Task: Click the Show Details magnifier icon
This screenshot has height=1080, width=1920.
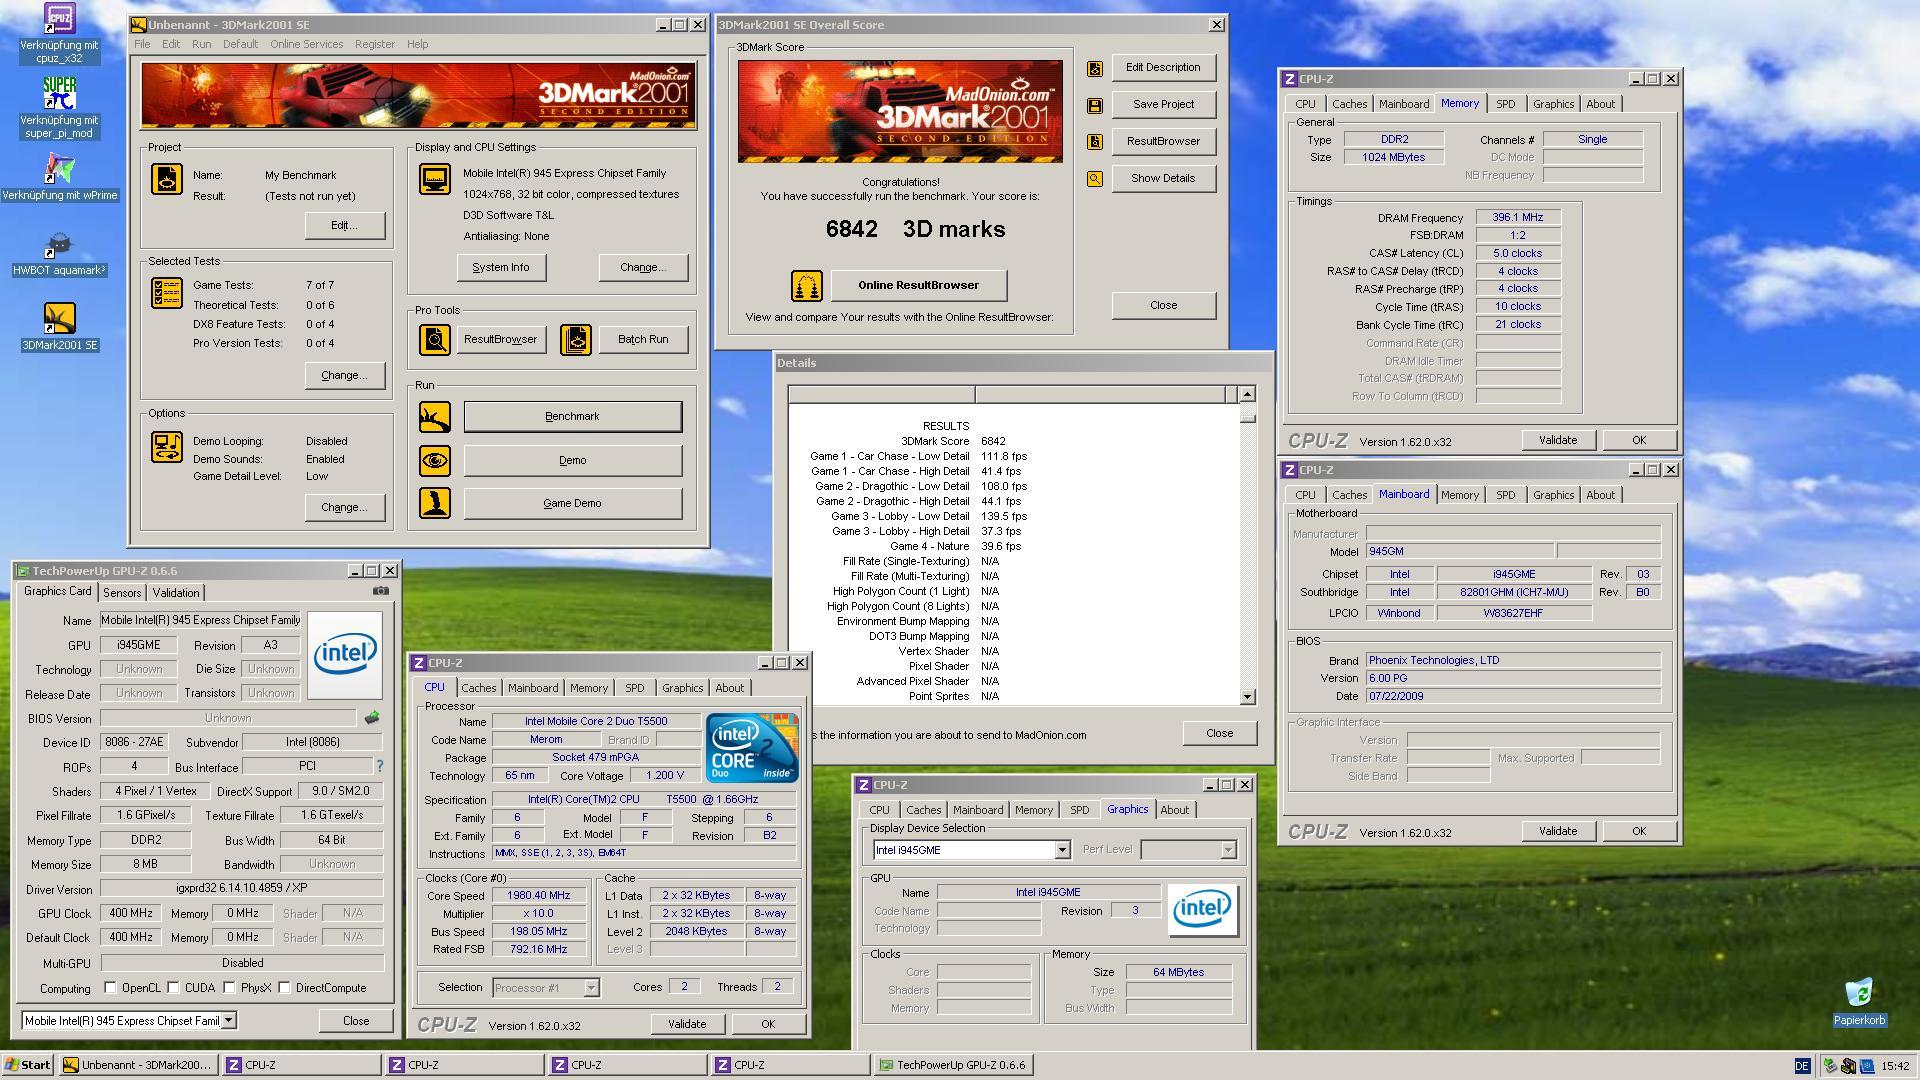Action: pos(1095,179)
